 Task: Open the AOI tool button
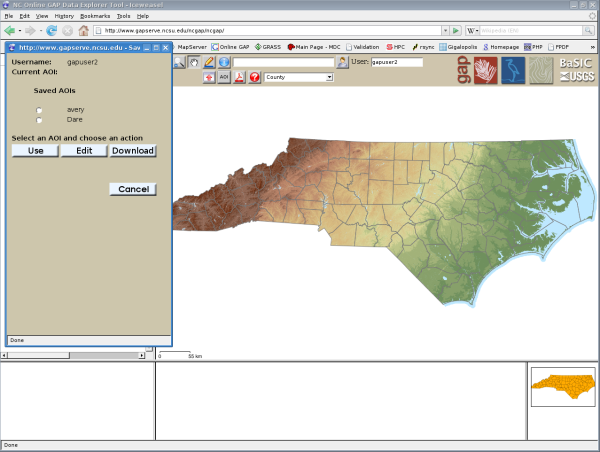pyautogui.click(x=224, y=77)
